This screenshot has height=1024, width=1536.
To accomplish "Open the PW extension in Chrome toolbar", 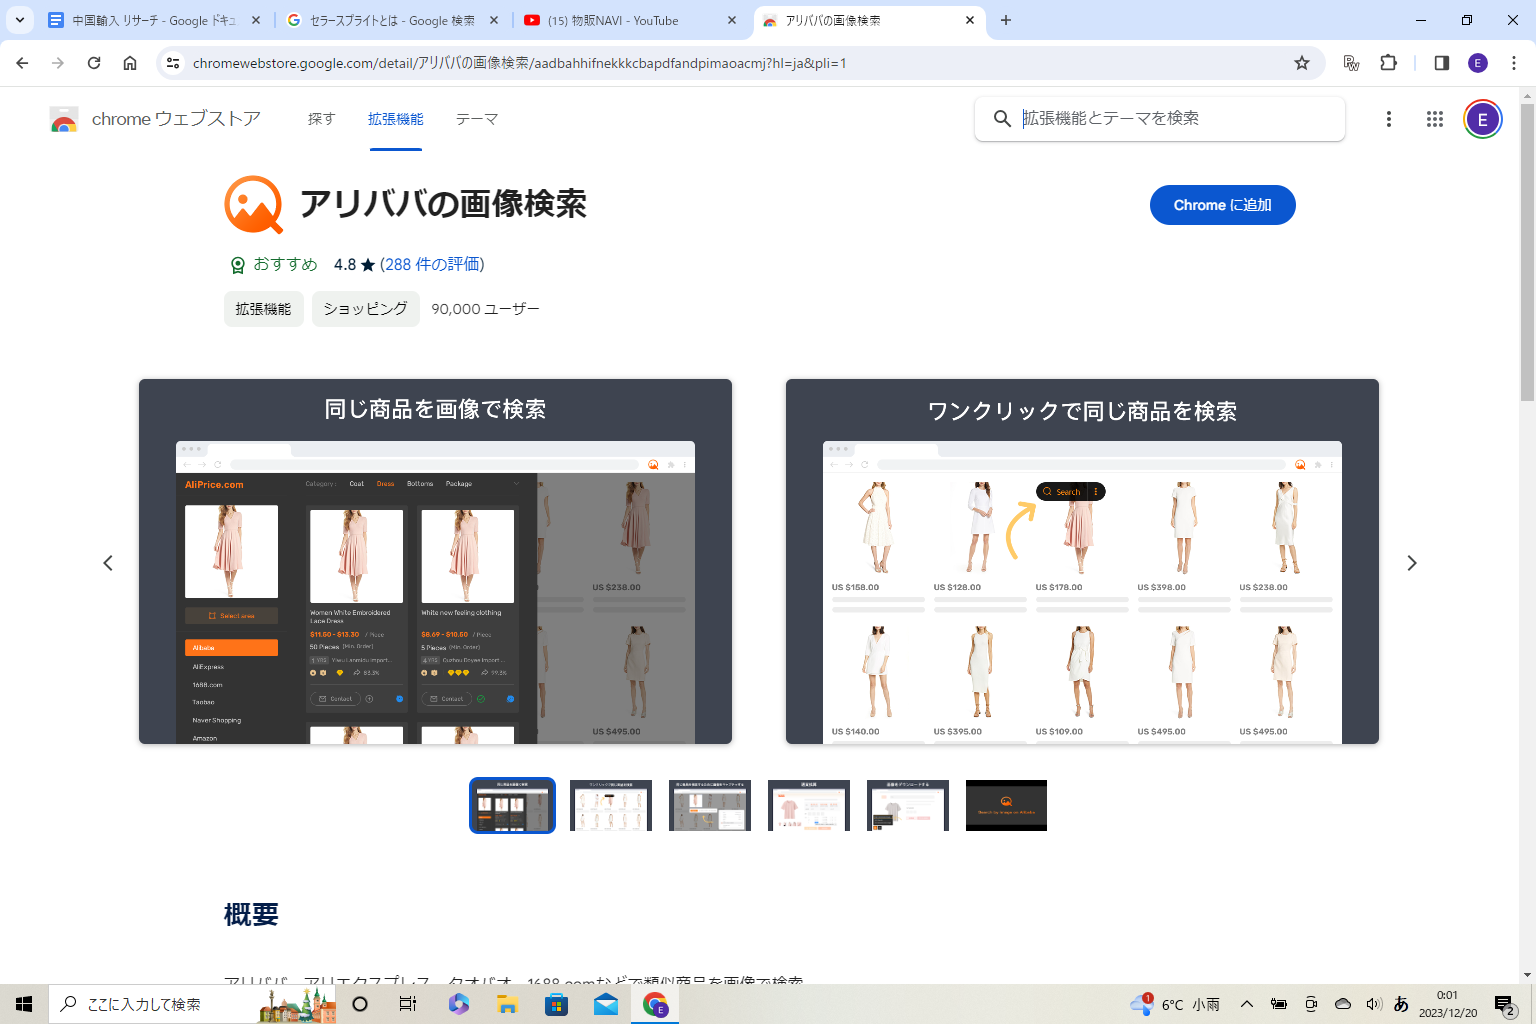I will (1351, 63).
